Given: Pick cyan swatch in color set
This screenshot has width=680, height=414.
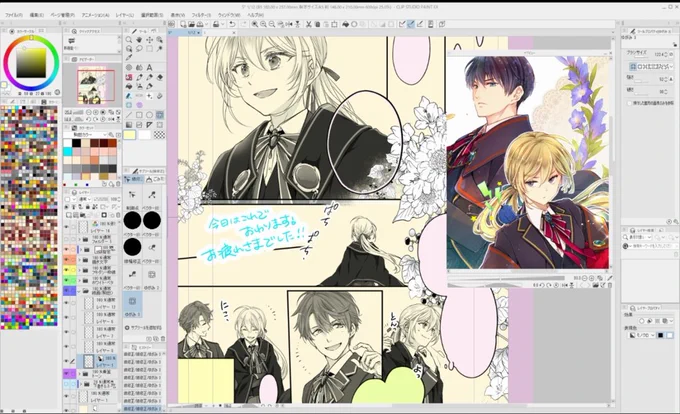Looking at the screenshot, I should 68,151.
